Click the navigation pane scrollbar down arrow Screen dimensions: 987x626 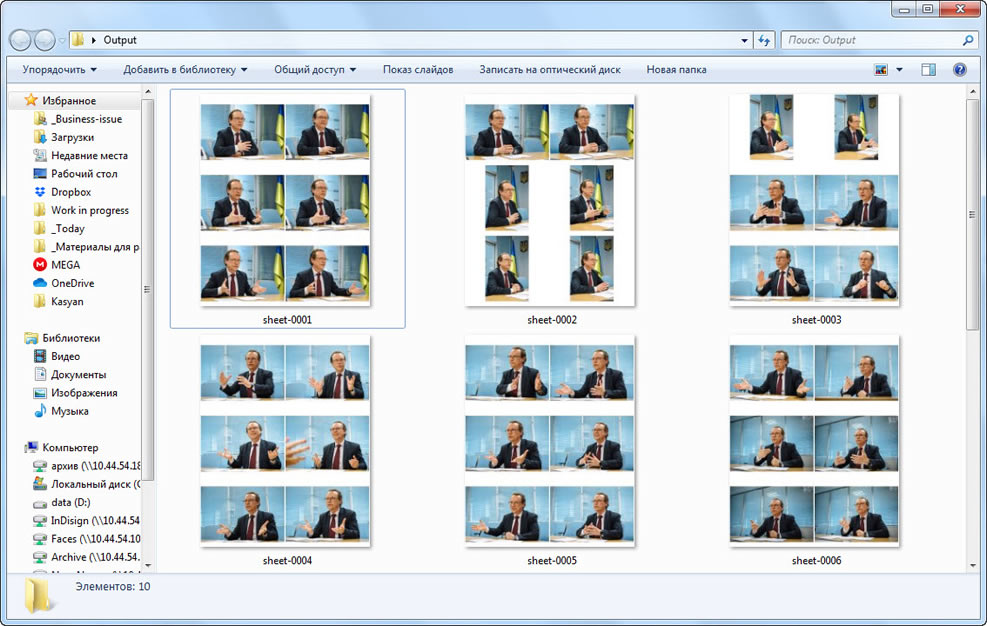[148, 566]
